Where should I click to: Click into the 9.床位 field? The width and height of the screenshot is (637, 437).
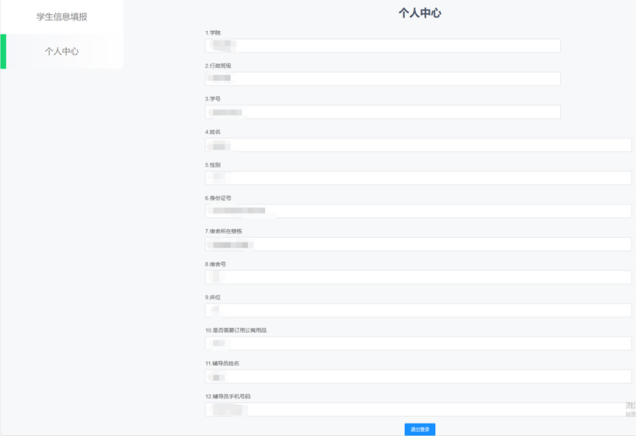click(418, 310)
